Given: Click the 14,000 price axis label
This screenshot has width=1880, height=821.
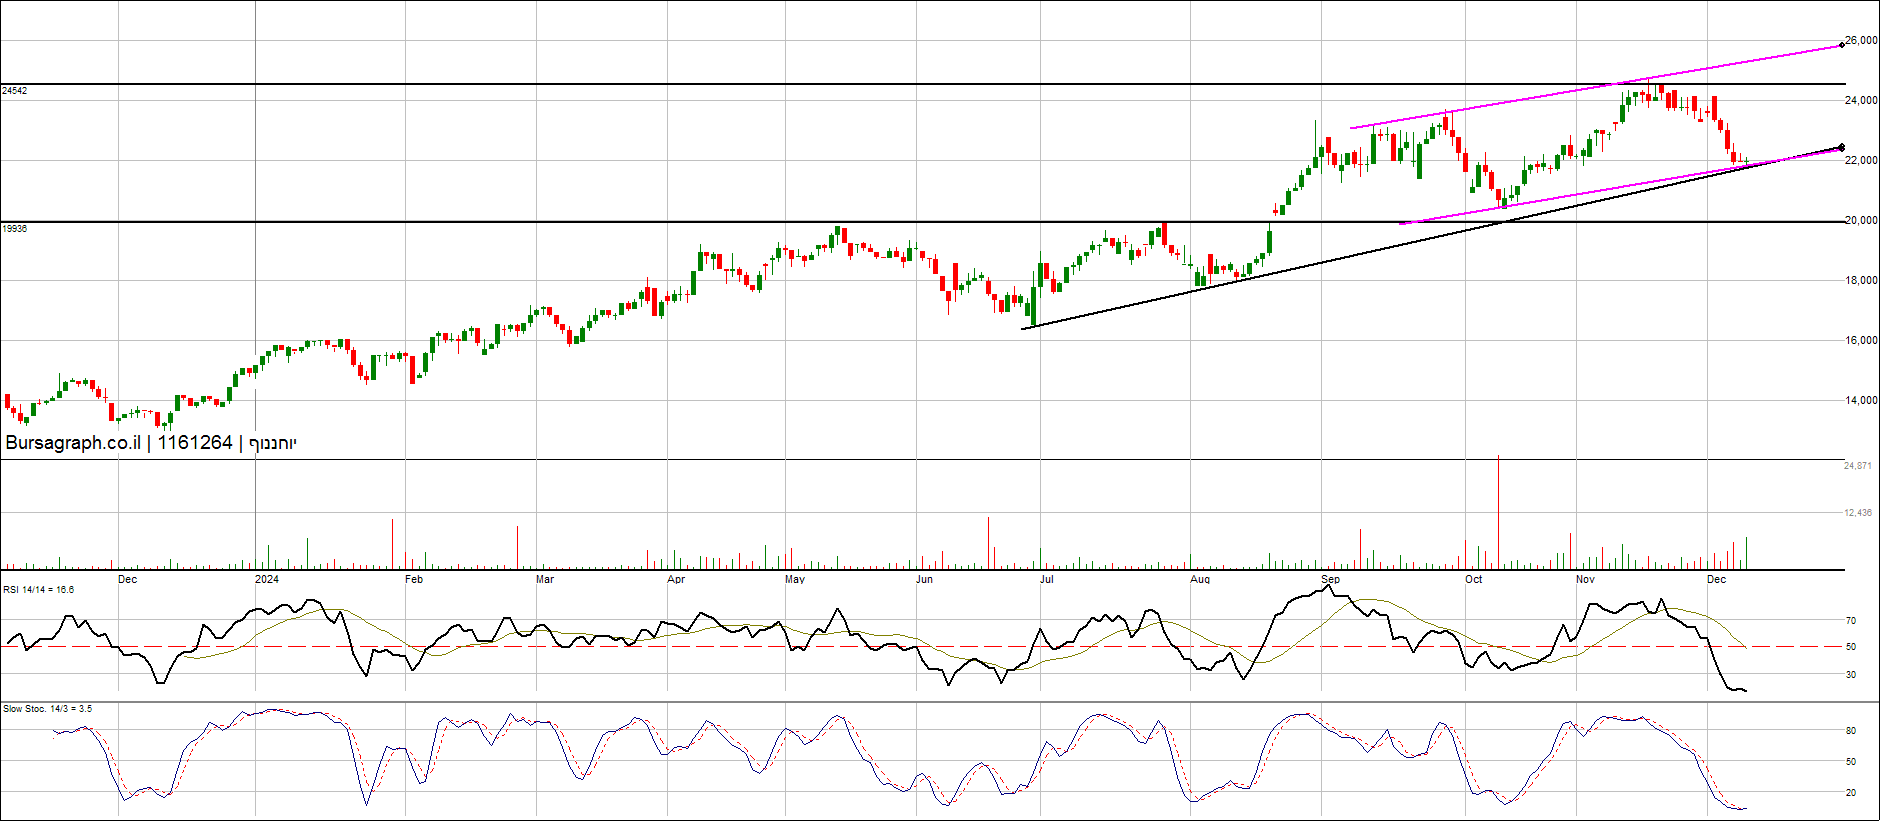Looking at the screenshot, I should coord(1860,401).
